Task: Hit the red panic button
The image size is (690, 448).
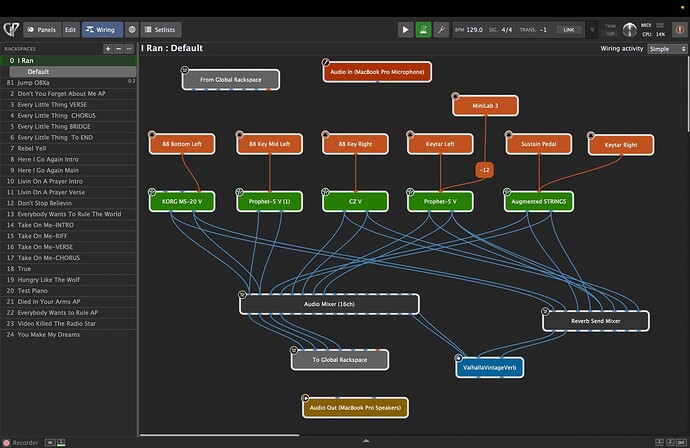Action: [x=679, y=29]
